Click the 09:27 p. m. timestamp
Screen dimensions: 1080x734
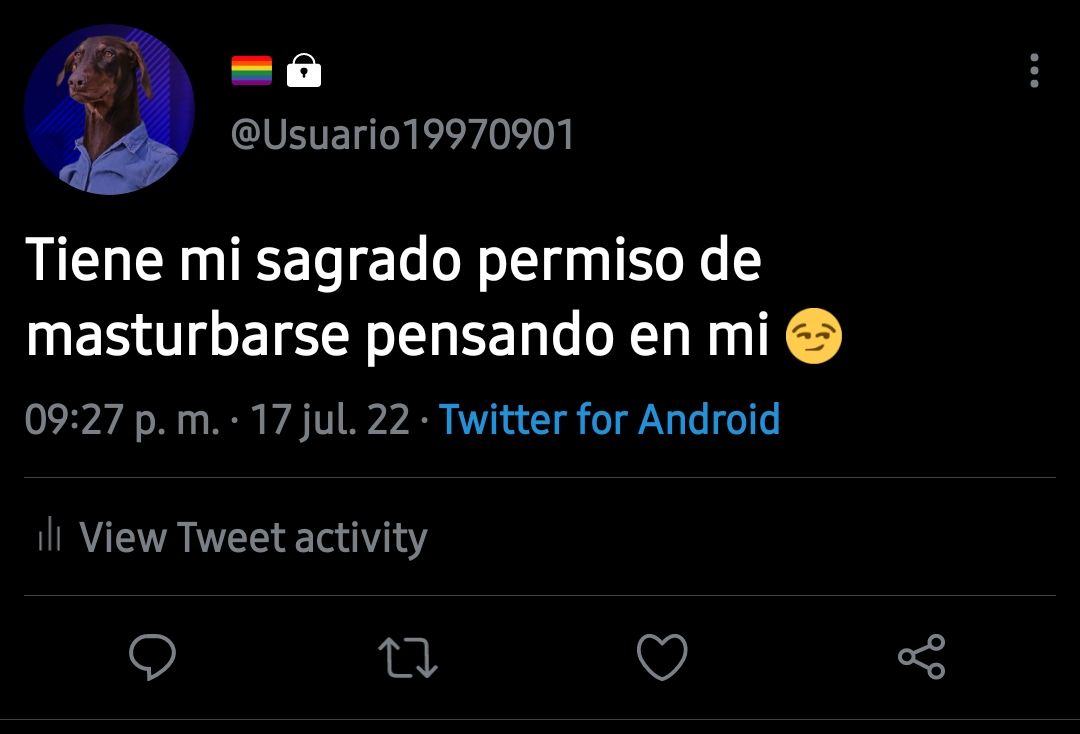(123, 420)
